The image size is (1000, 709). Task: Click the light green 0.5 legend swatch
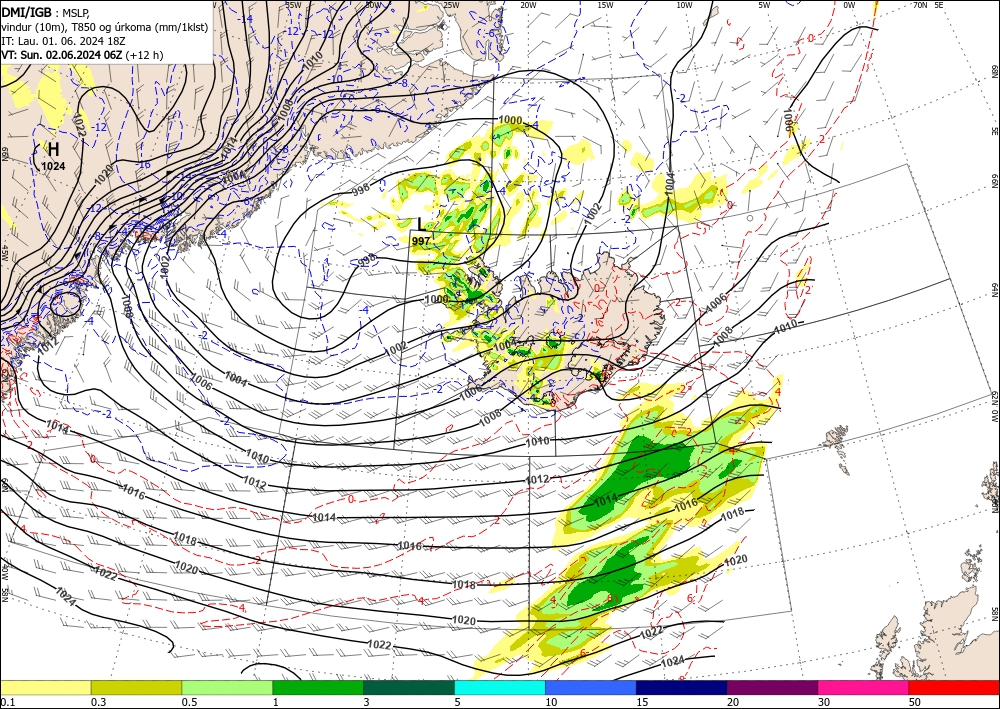point(227,687)
